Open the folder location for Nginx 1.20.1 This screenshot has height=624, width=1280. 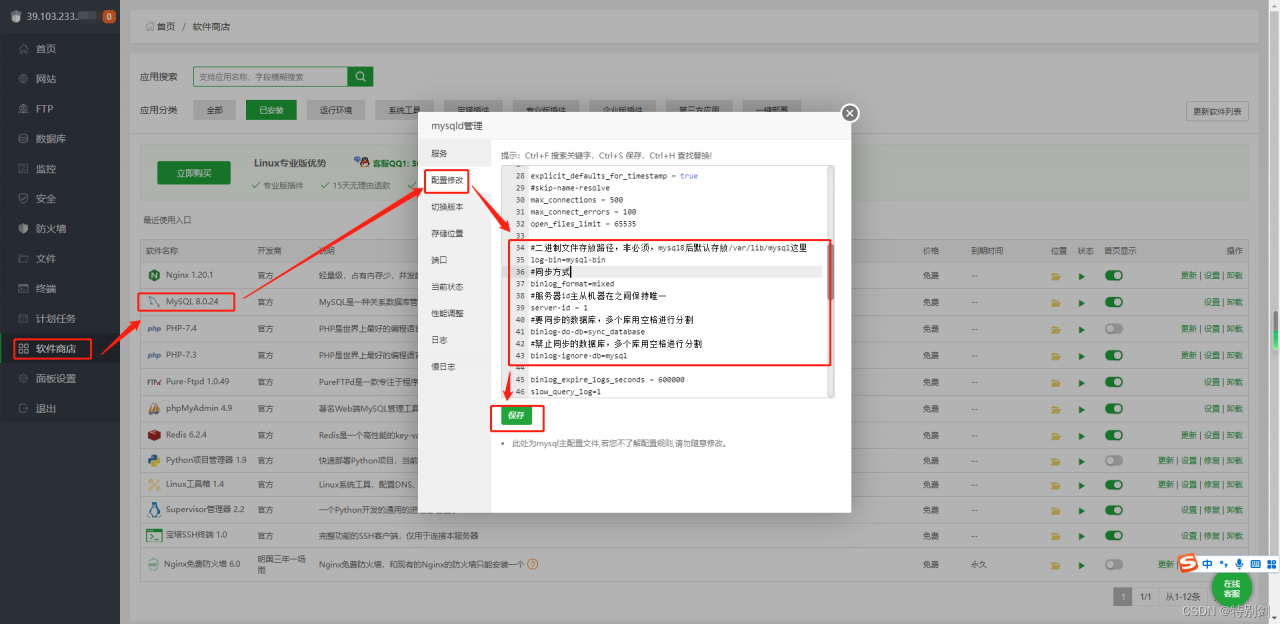click(1057, 275)
